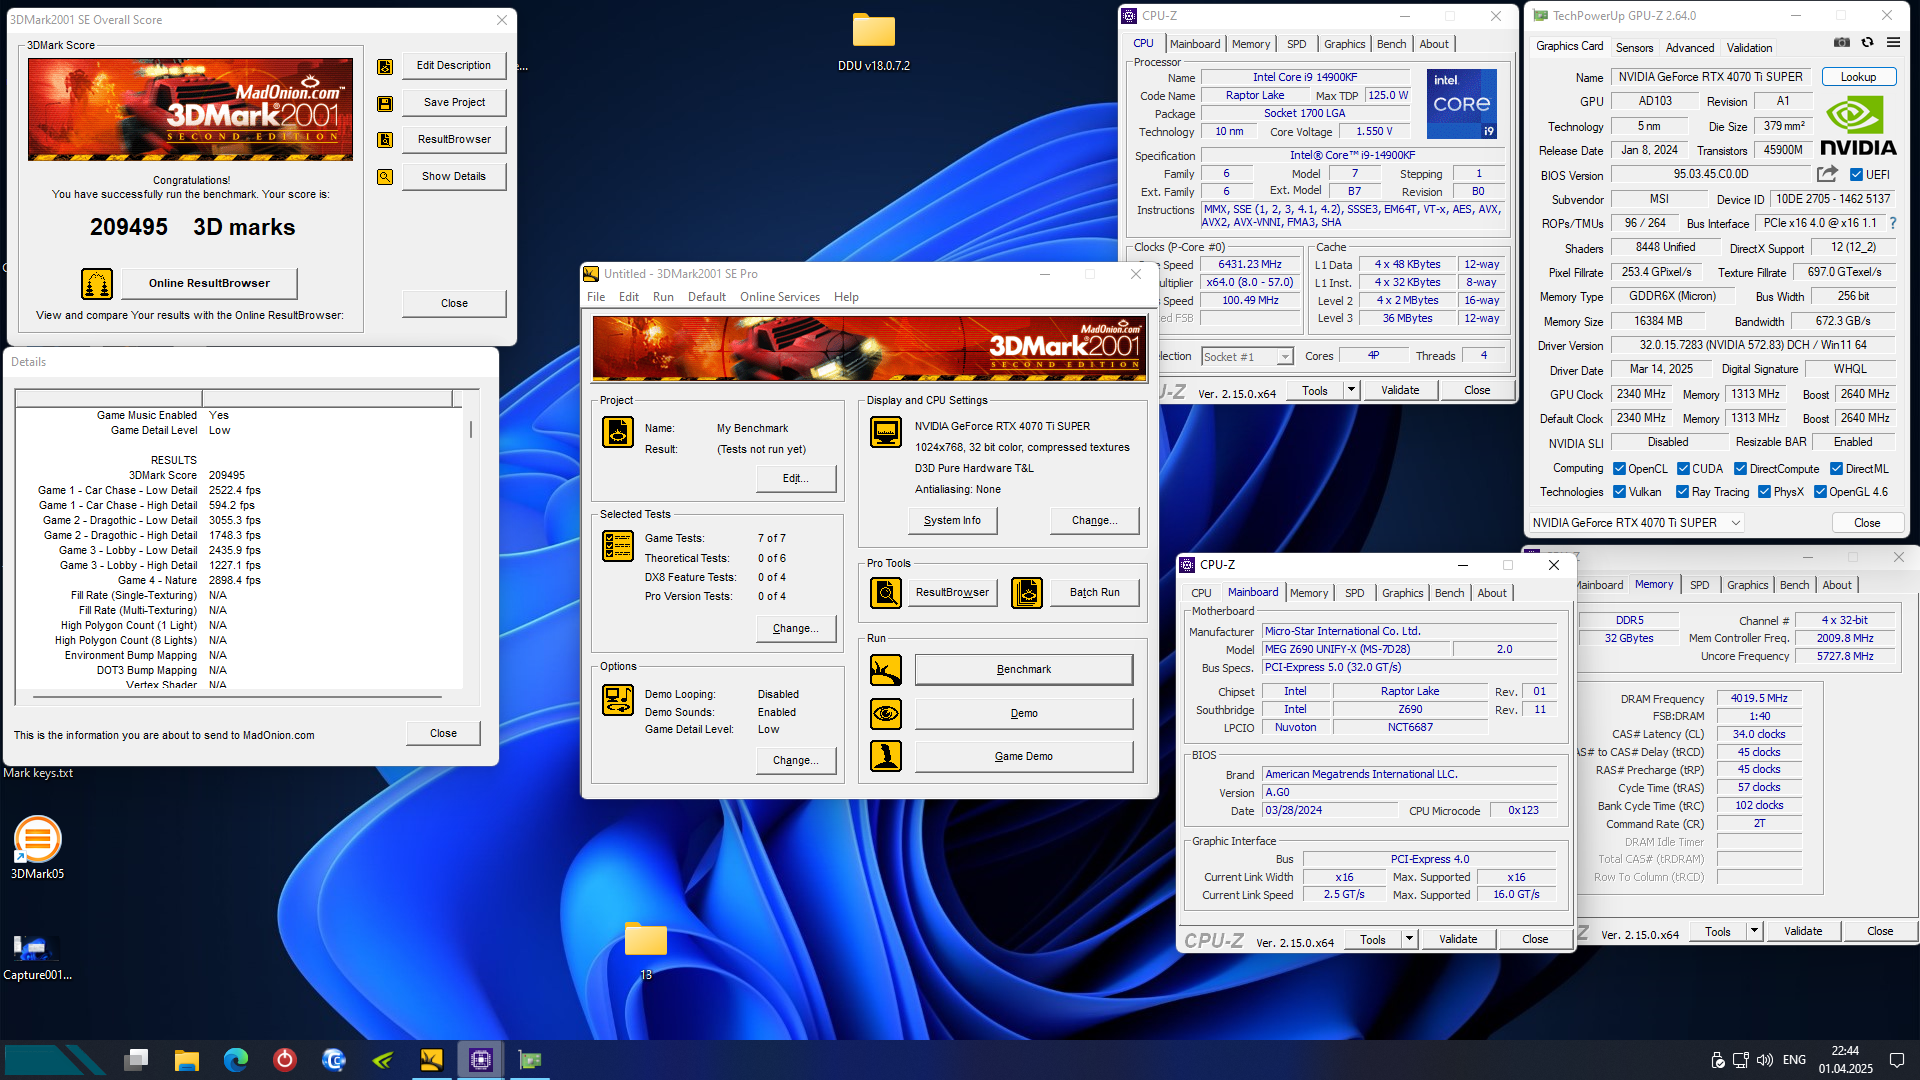Click the Edit... button under Project
This screenshot has height=1080, width=1920.
796,478
